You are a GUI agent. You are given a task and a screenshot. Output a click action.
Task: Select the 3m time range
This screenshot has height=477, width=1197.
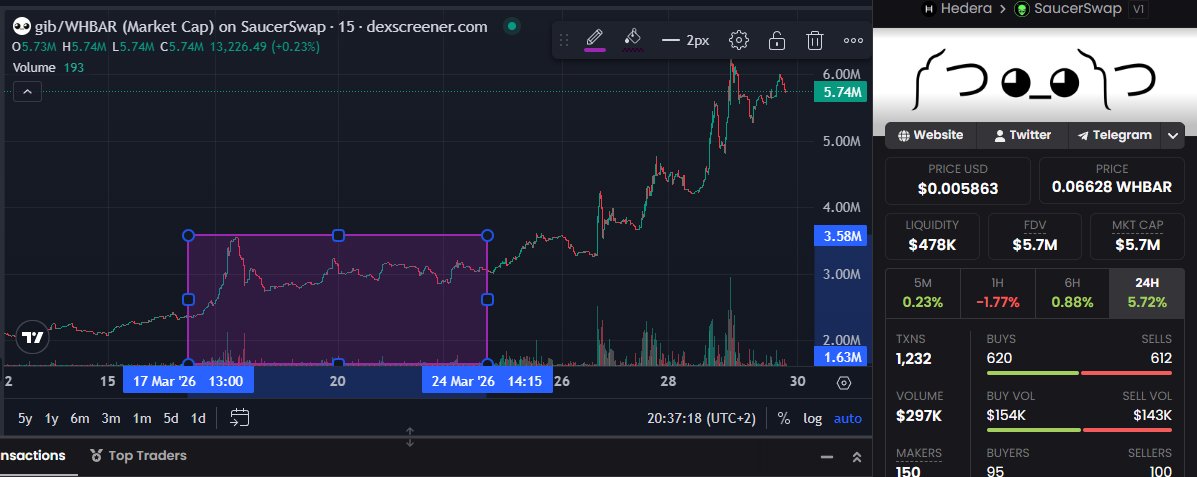[111, 418]
